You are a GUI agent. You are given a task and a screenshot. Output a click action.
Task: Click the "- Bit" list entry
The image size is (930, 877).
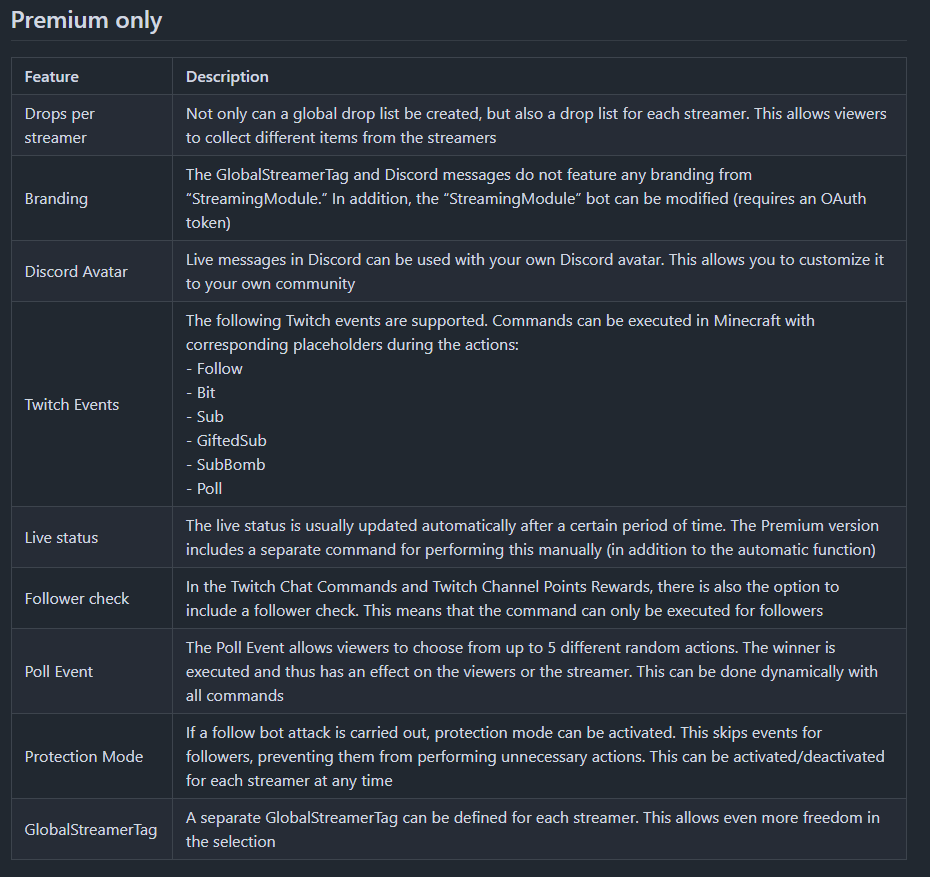pyautogui.click(x=201, y=393)
